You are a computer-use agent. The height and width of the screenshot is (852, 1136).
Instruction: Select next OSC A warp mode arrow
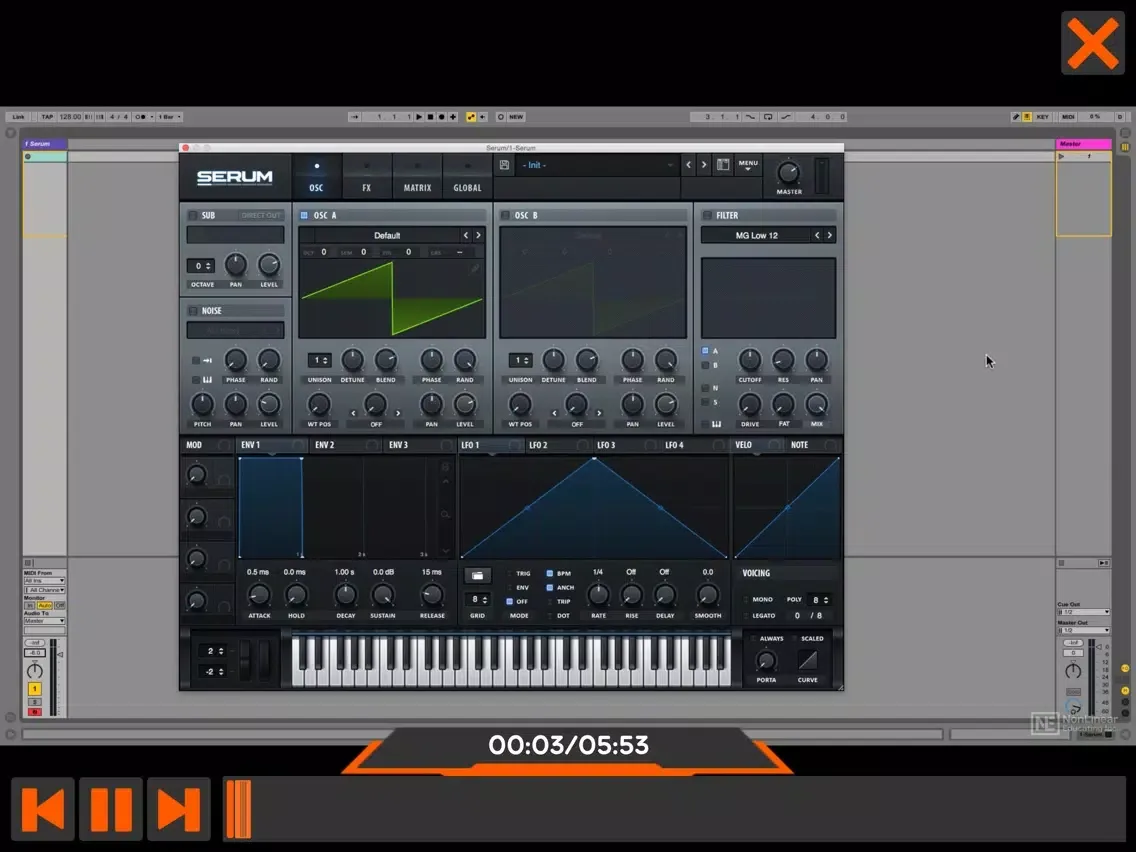[x=398, y=414]
